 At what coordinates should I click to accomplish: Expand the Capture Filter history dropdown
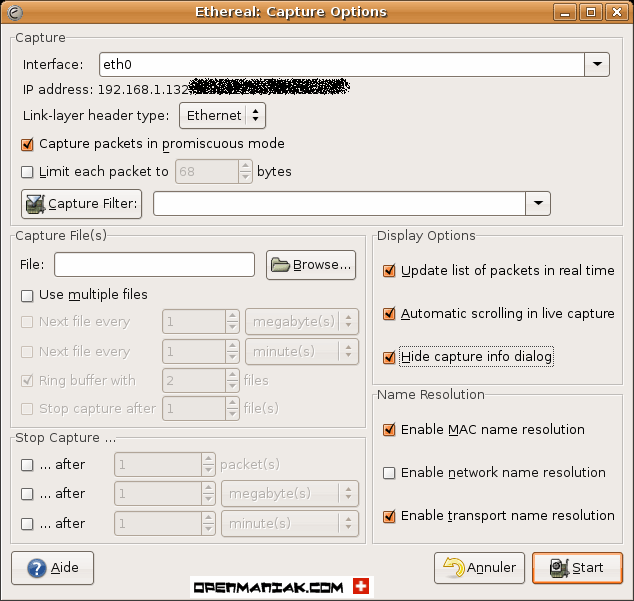[x=538, y=203]
